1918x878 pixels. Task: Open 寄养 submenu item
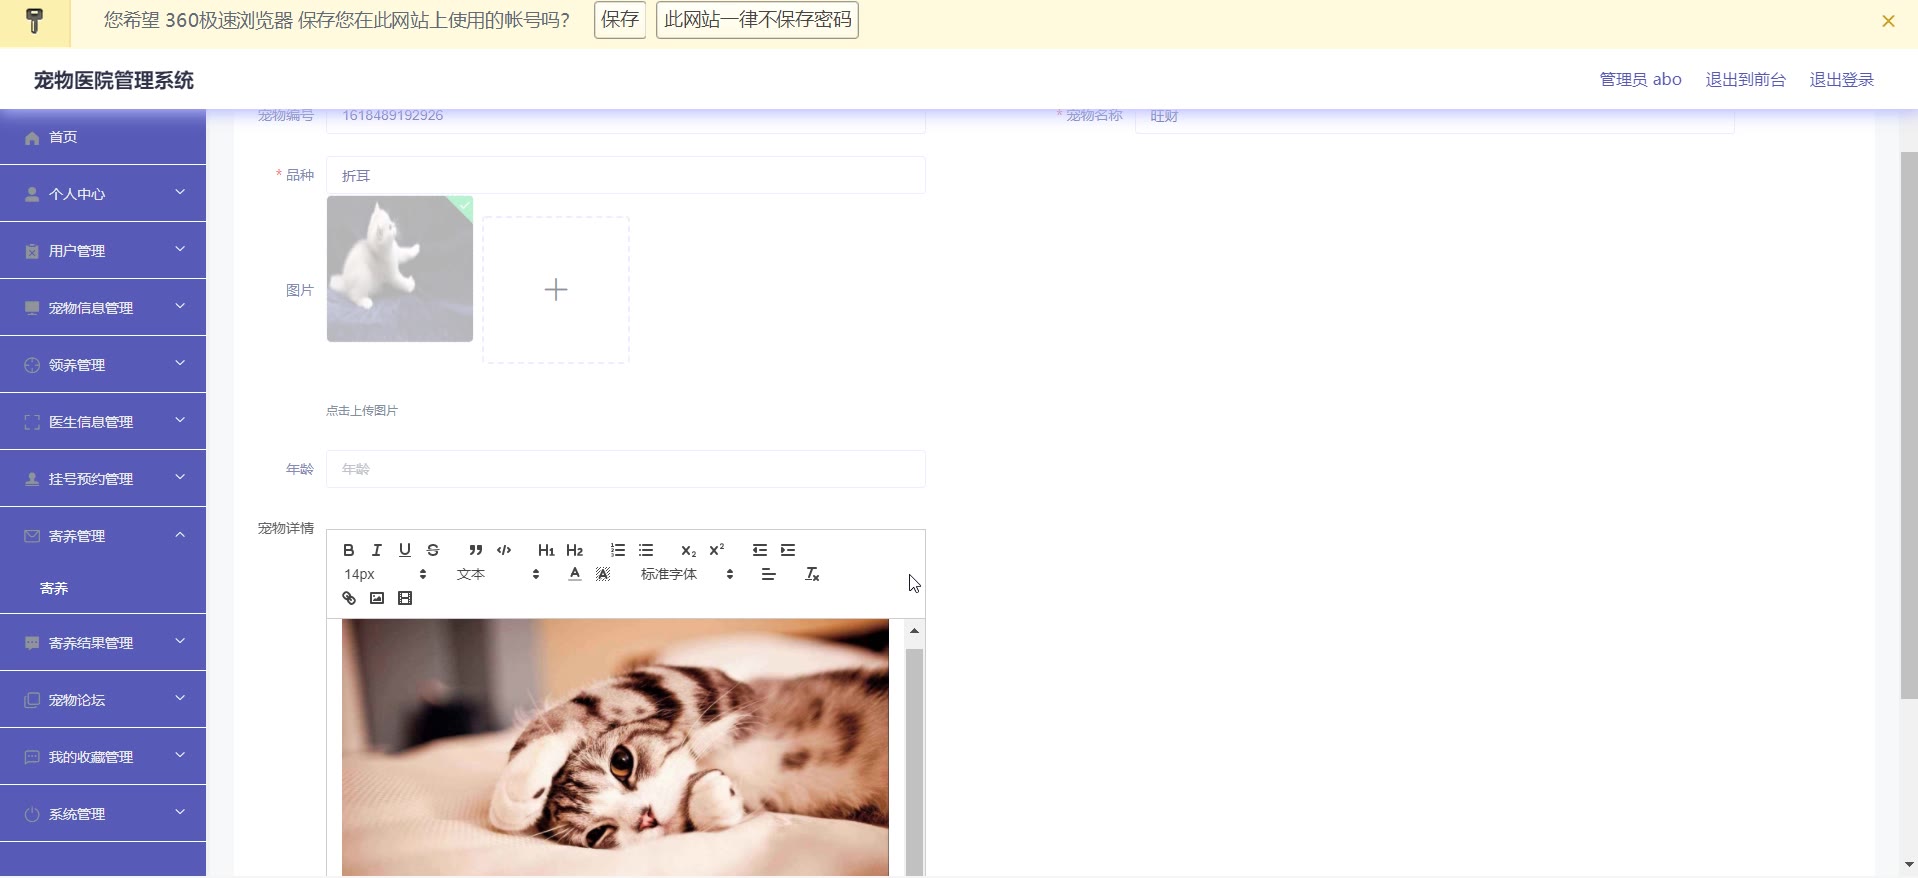point(103,588)
